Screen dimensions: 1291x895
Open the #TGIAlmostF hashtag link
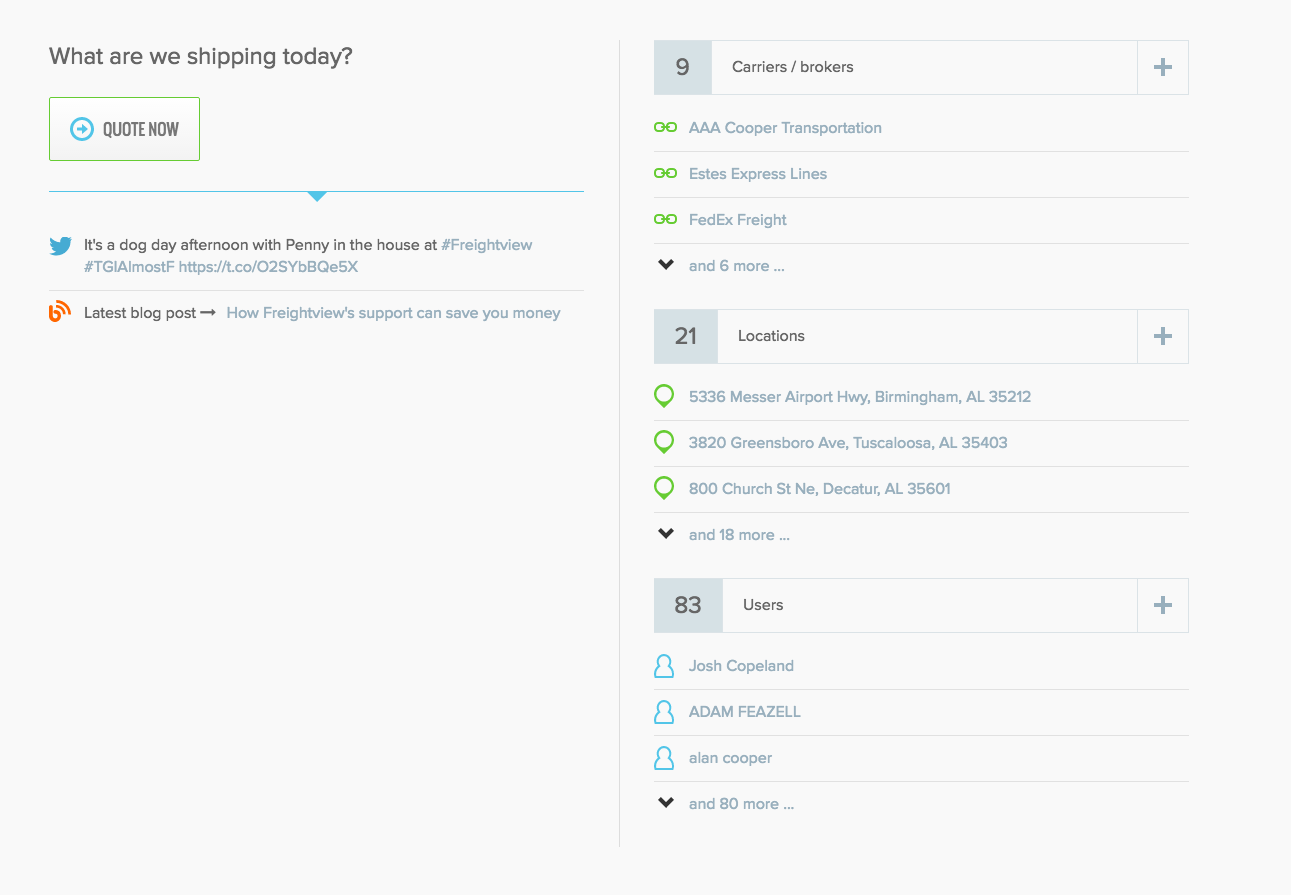click(x=129, y=267)
